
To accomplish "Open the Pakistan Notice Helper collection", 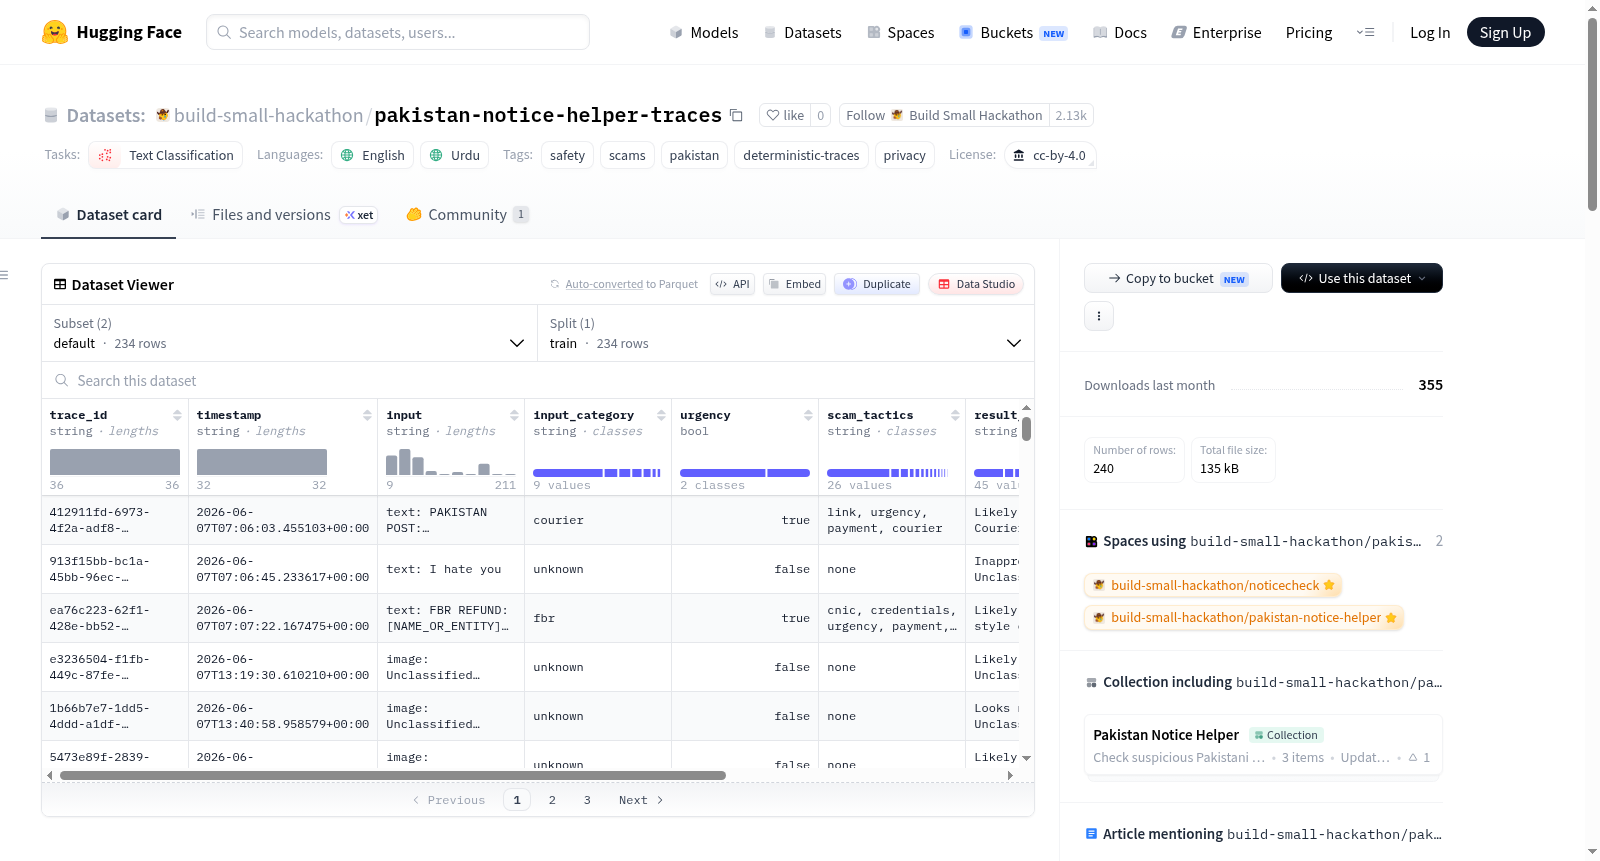I will click(1263, 745).
